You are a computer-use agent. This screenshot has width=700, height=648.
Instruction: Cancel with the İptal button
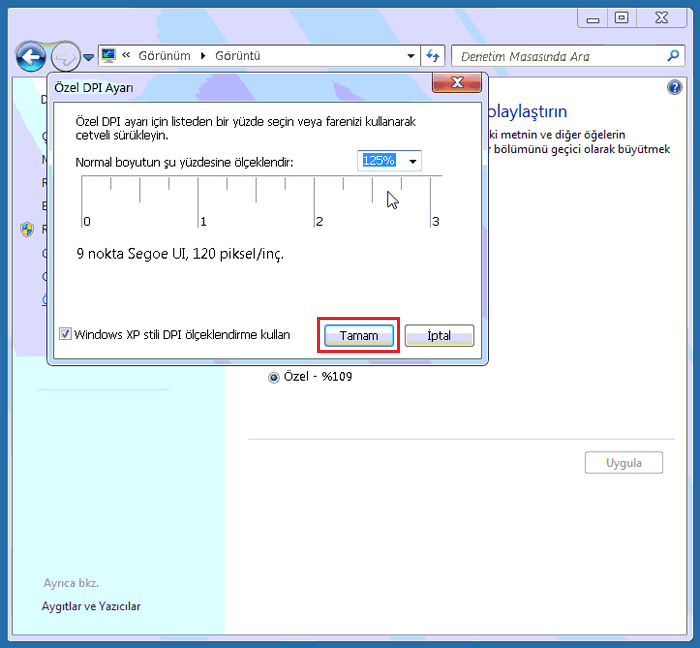tap(439, 335)
